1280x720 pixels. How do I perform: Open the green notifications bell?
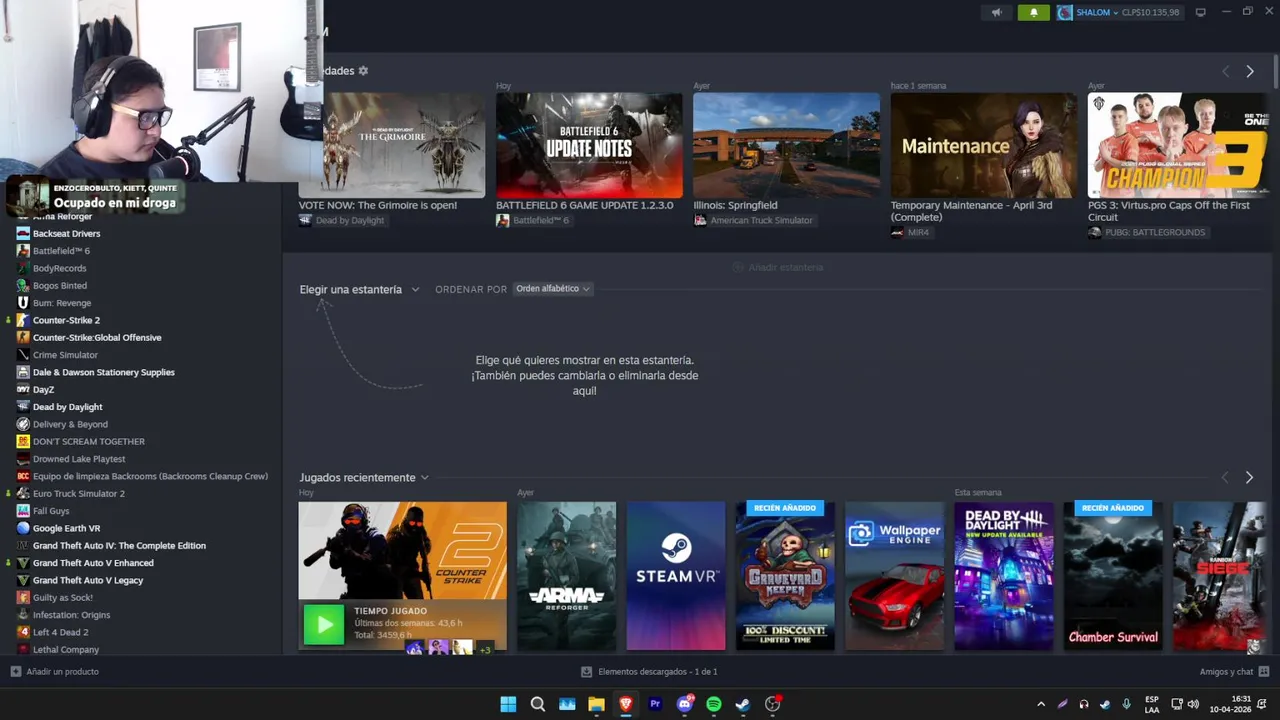[x=1034, y=12]
